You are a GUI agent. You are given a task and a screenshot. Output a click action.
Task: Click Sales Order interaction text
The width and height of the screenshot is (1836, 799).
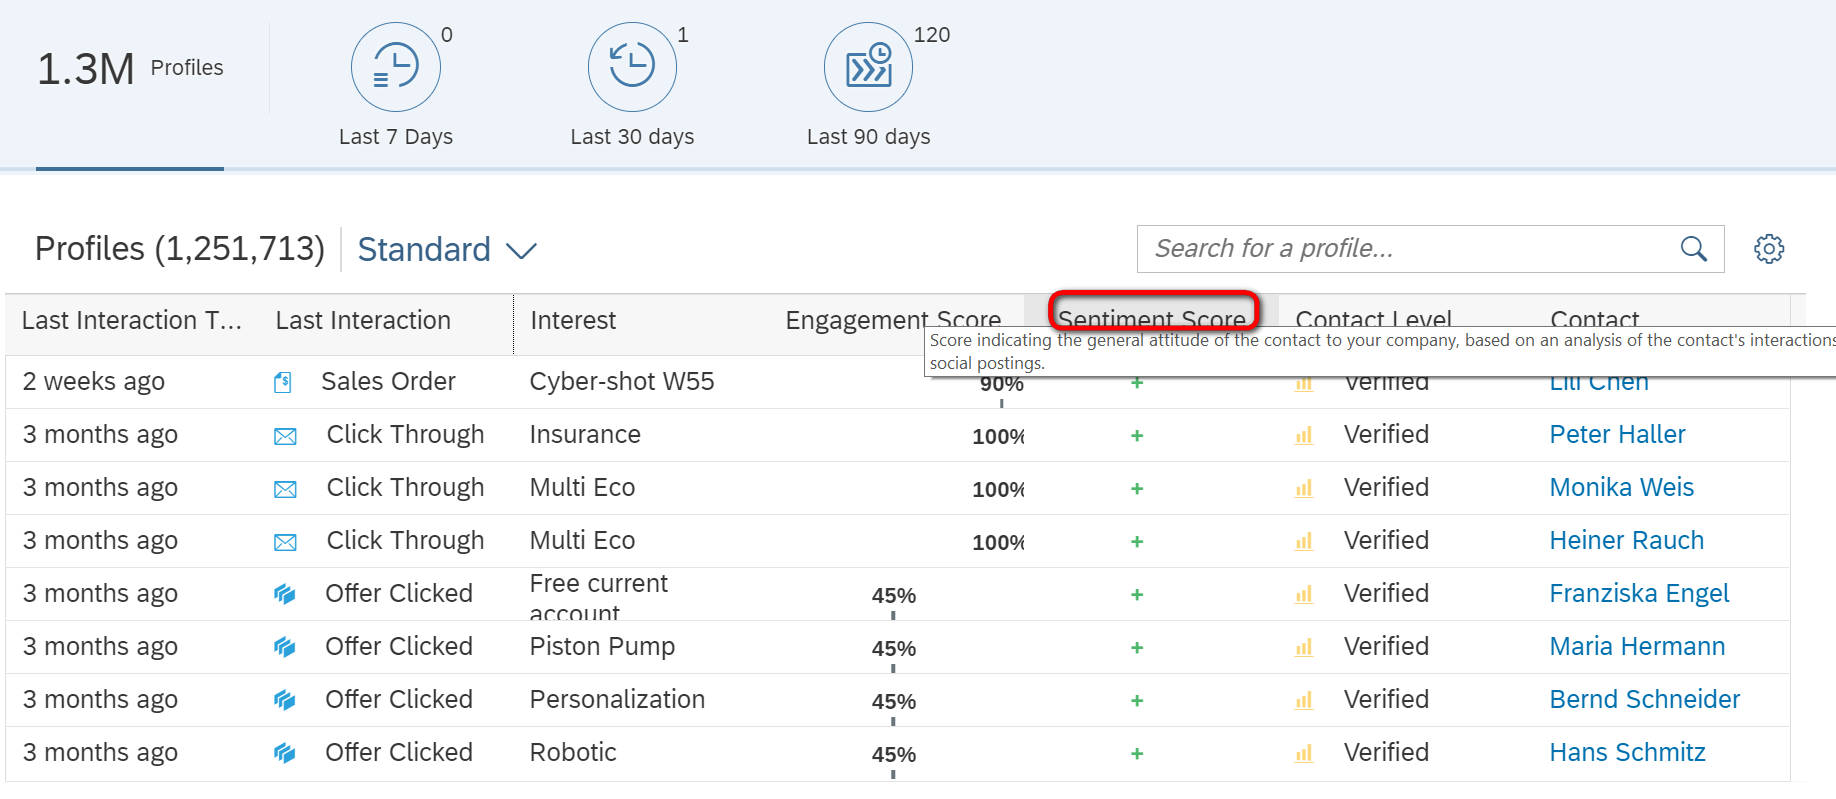[388, 382]
